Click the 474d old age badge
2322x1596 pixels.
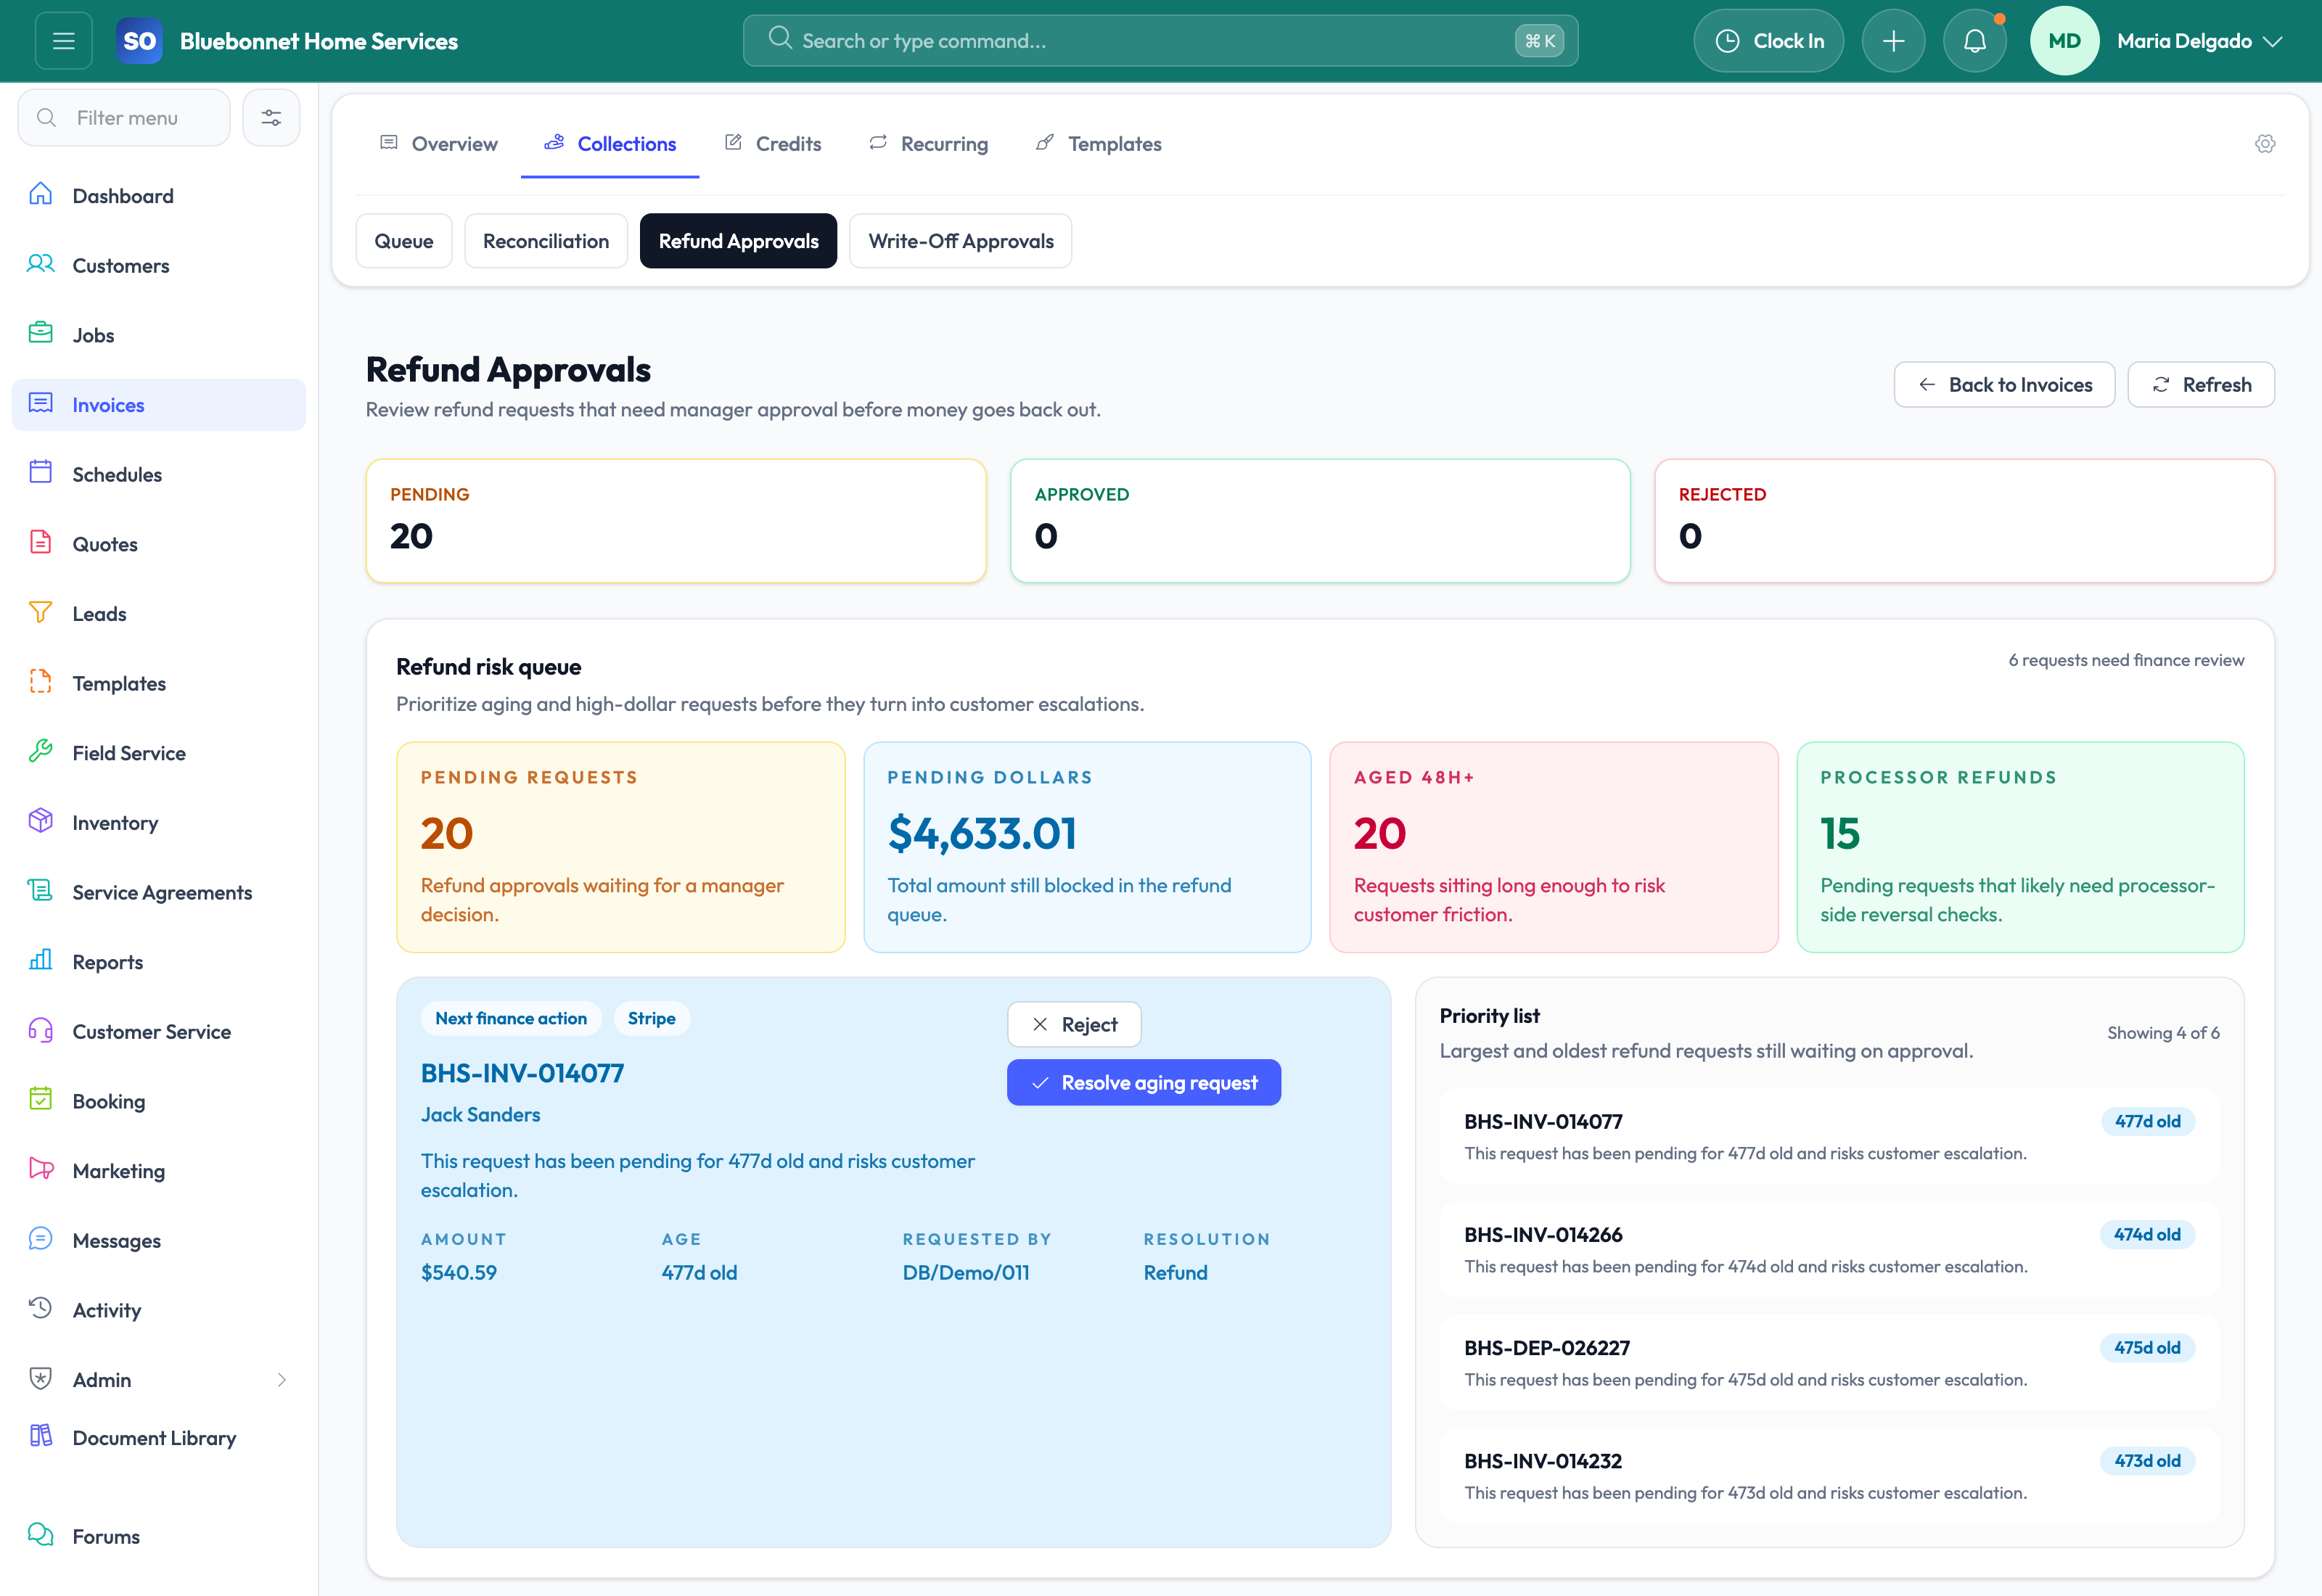[2147, 1234]
